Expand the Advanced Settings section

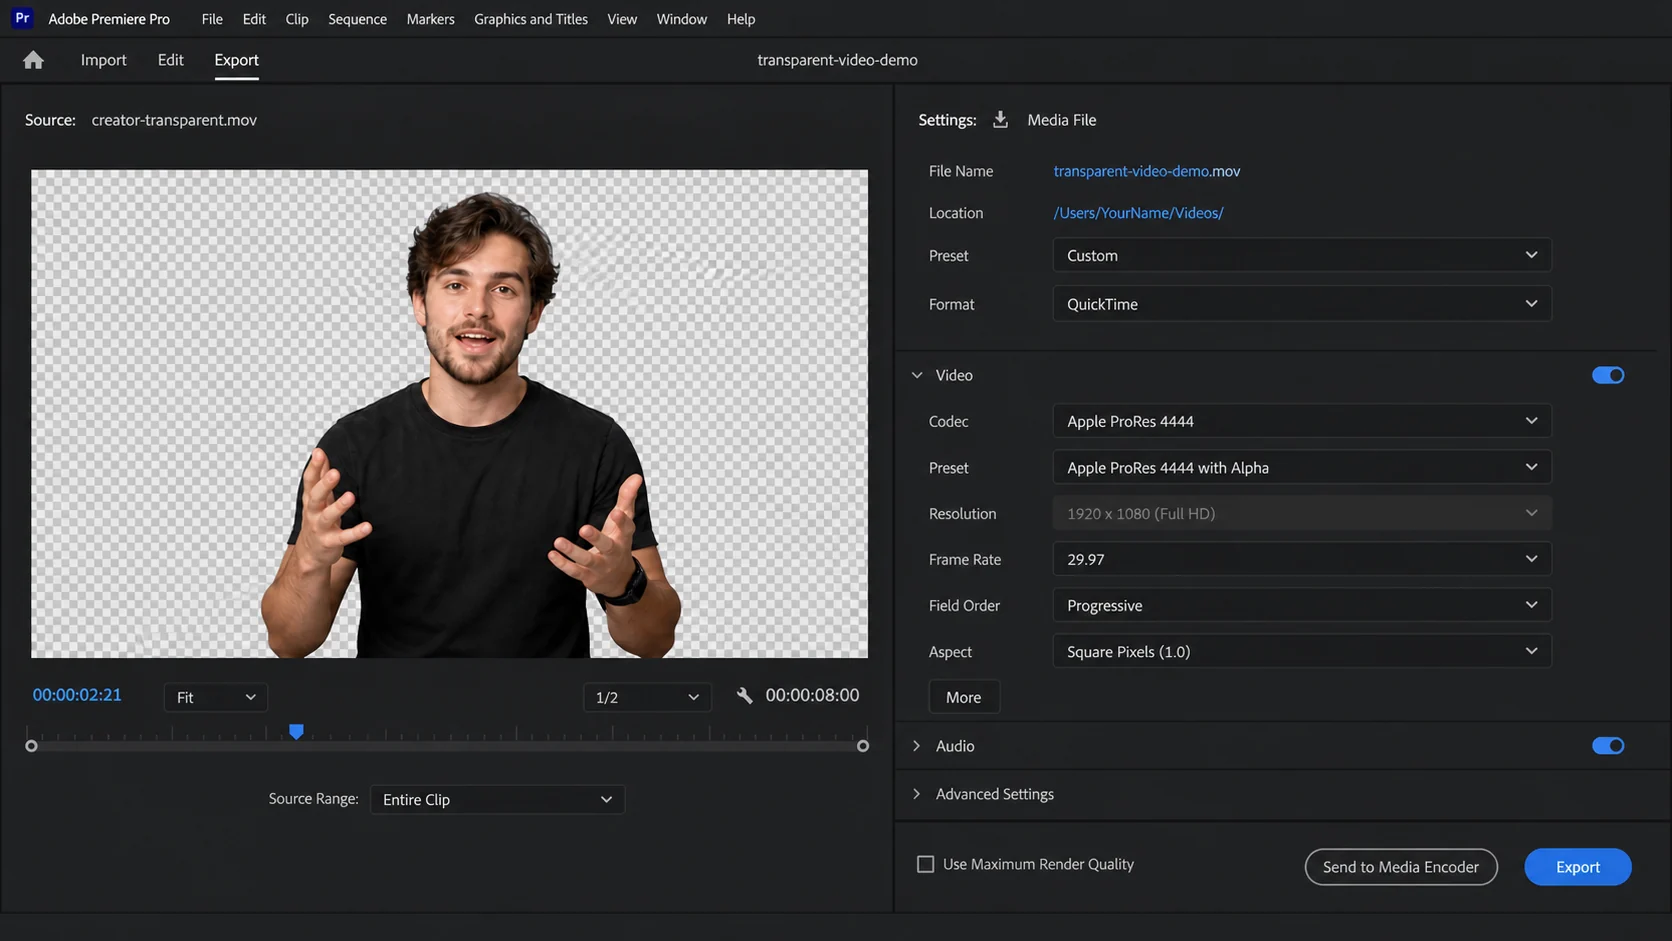click(x=917, y=794)
